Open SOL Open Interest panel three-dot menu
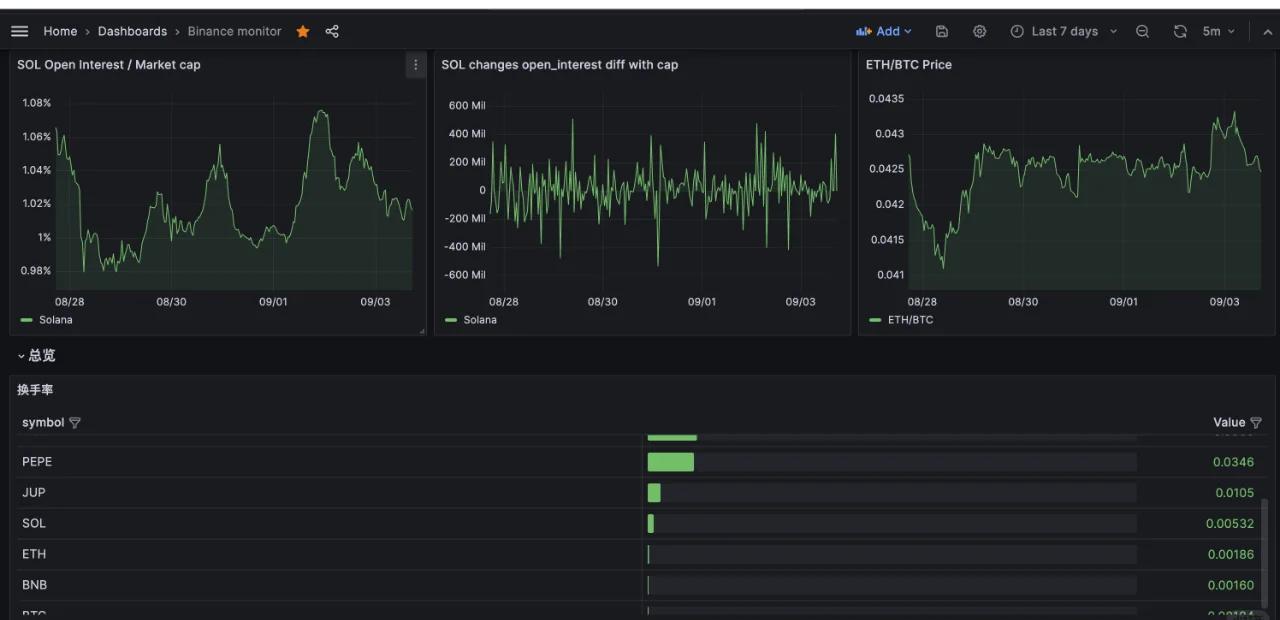The image size is (1280, 620). click(415, 65)
